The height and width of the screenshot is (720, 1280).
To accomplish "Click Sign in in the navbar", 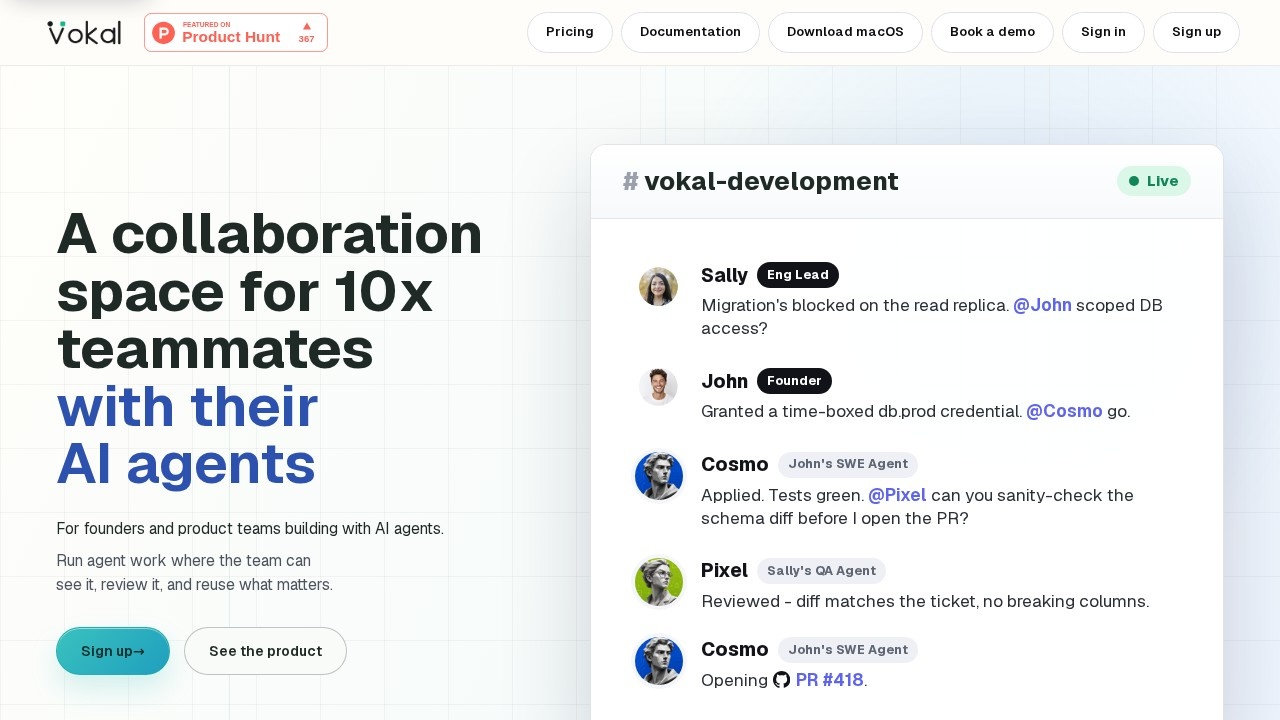I will click(1103, 32).
